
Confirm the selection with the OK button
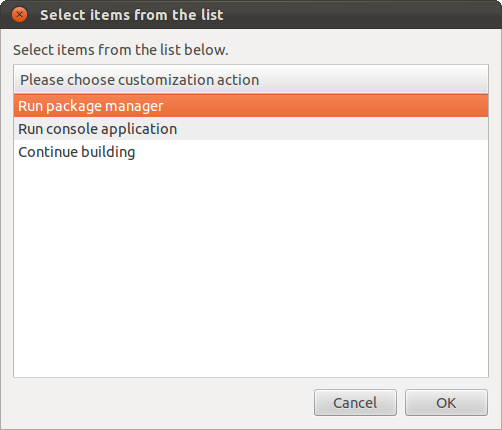coord(446,403)
